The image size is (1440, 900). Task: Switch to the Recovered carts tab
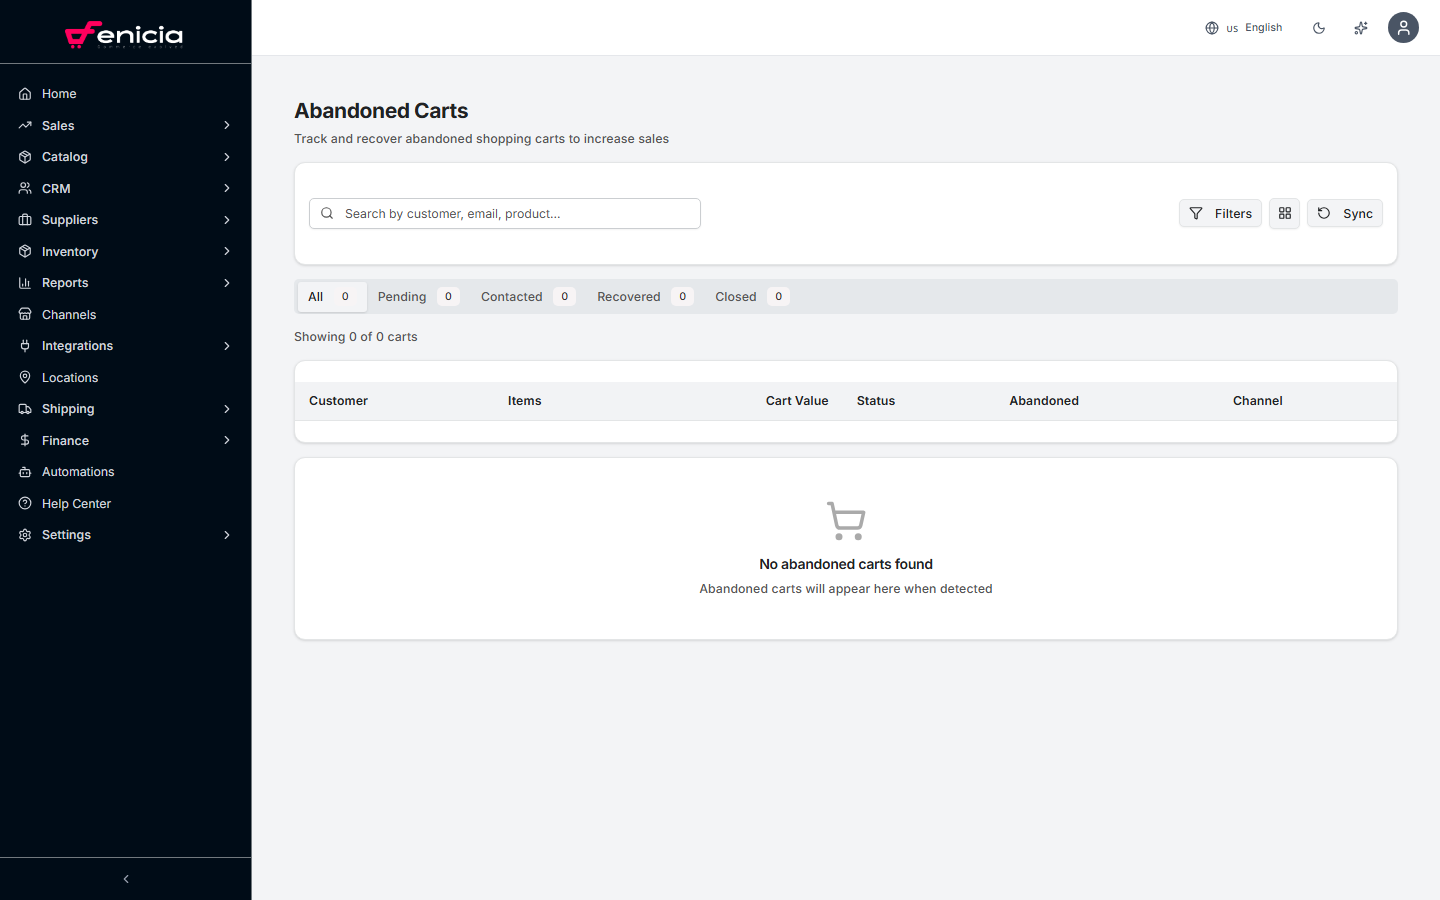629,296
